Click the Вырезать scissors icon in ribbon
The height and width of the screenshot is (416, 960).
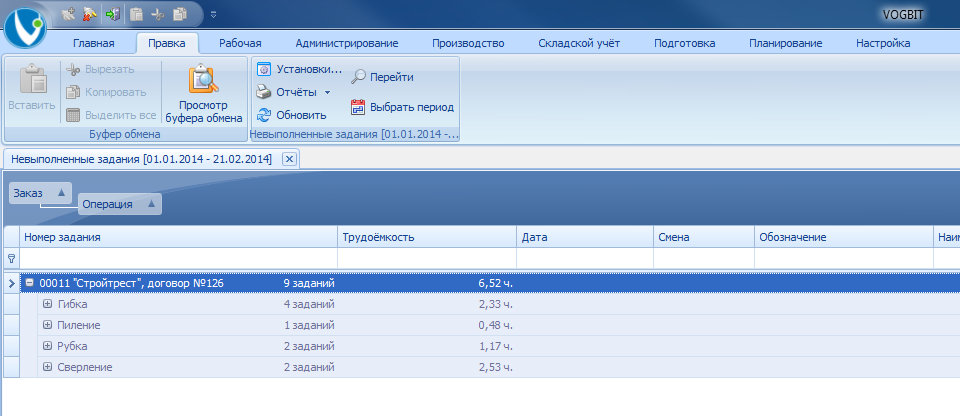click(x=73, y=70)
